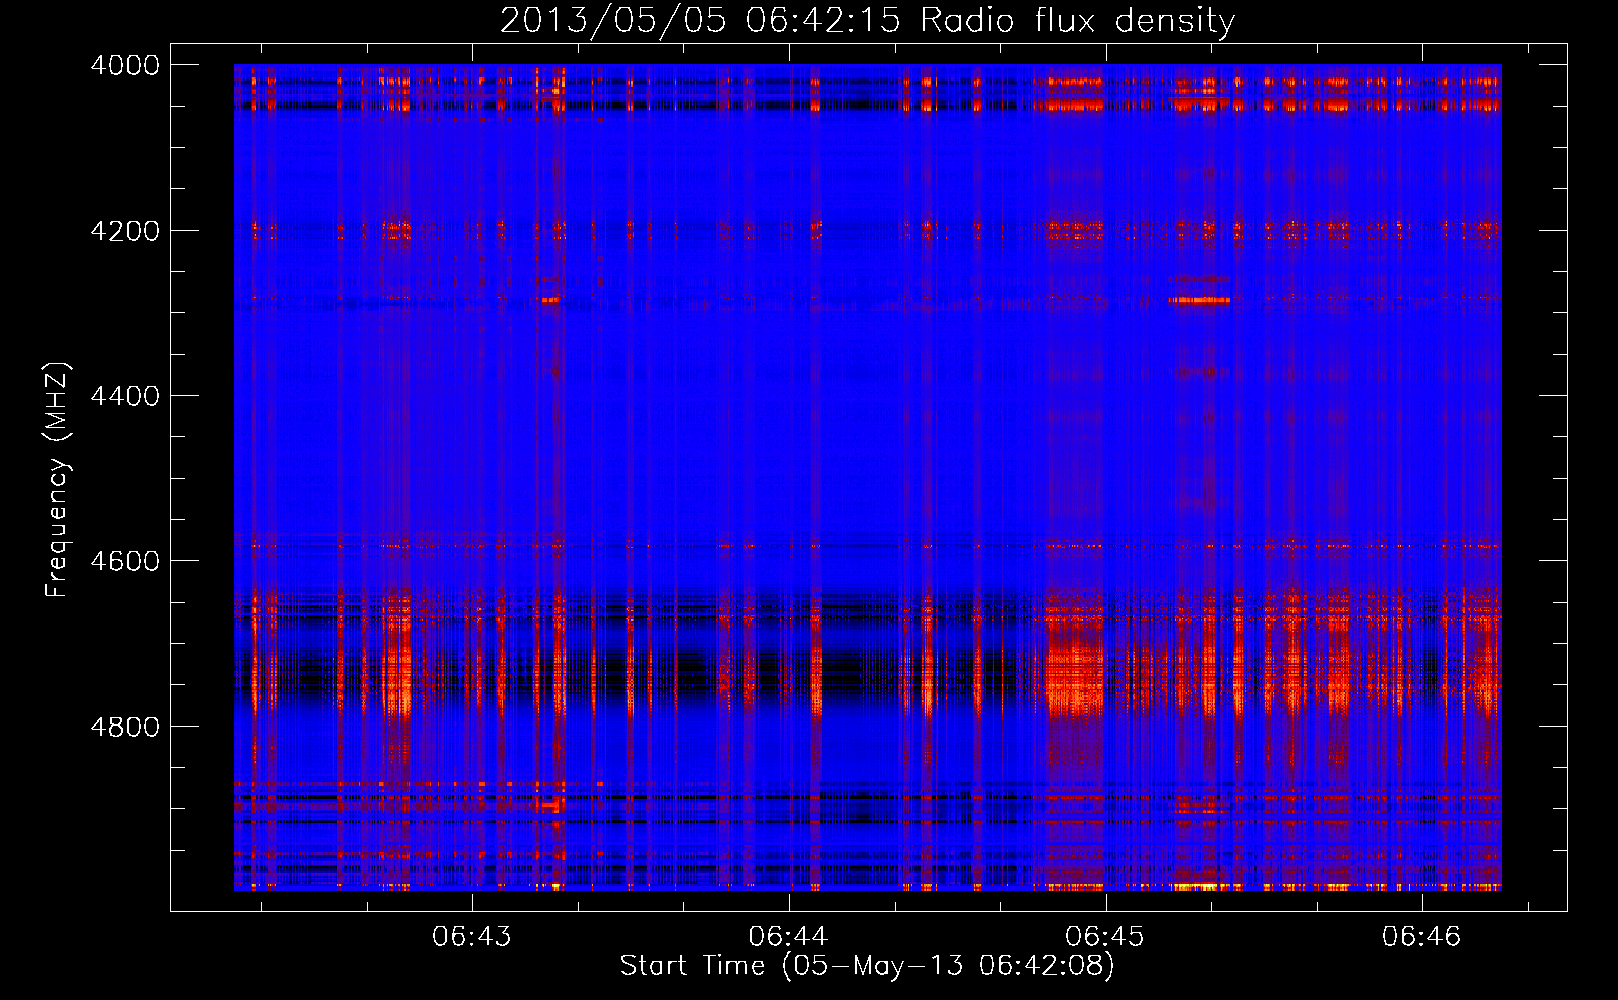Click the small red streak right of 06:43
The width and height of the screenshot is (1618, 1000).
pos(550,299)
